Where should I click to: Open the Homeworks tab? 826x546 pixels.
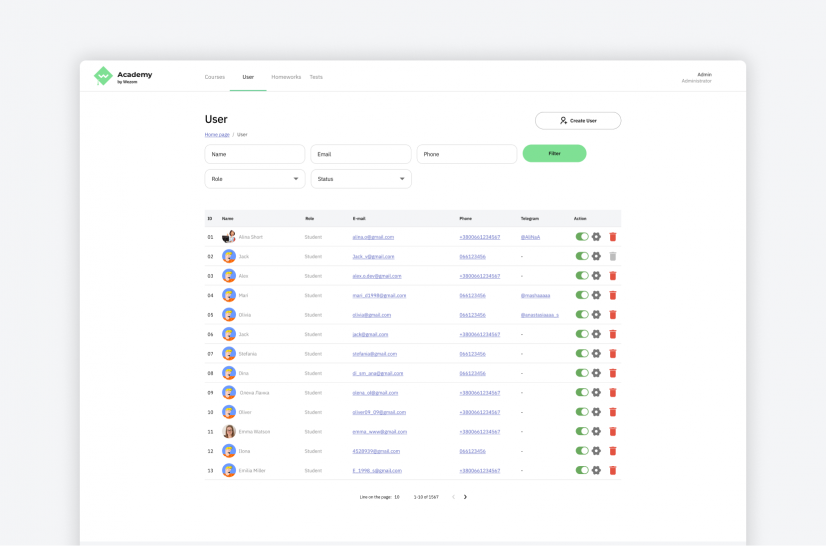(x=286, y=77)
